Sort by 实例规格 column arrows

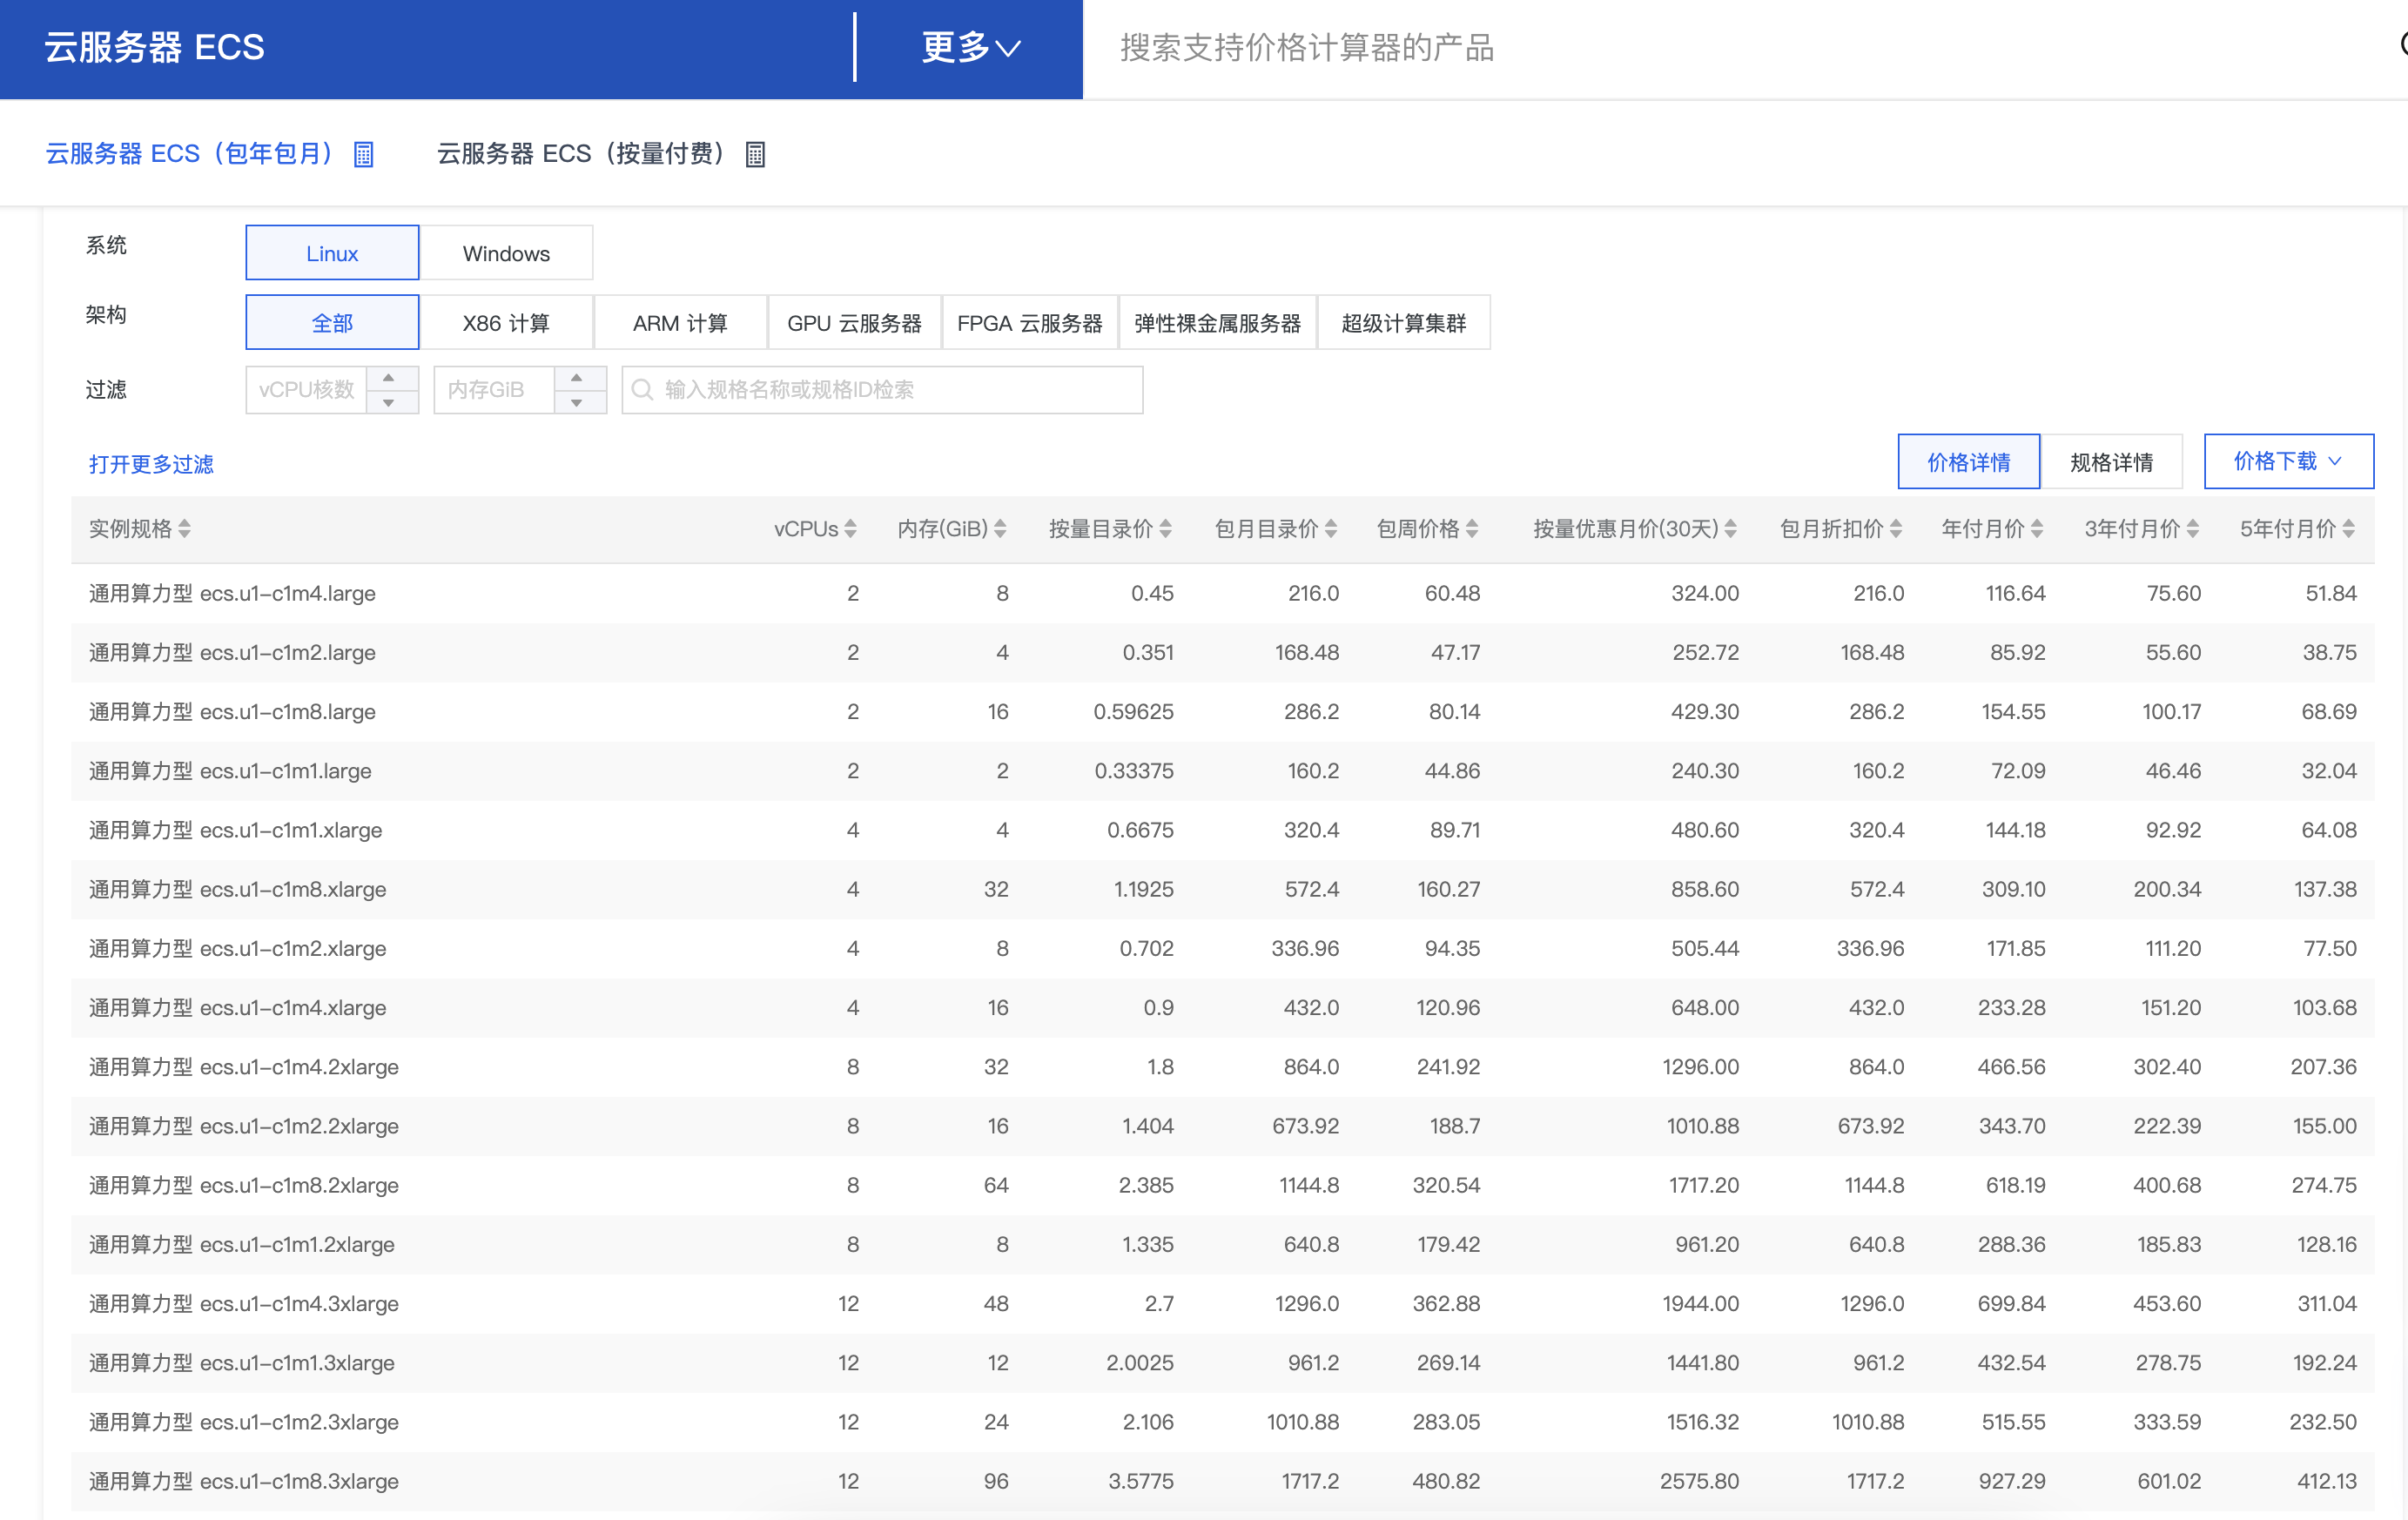(185, 529)
